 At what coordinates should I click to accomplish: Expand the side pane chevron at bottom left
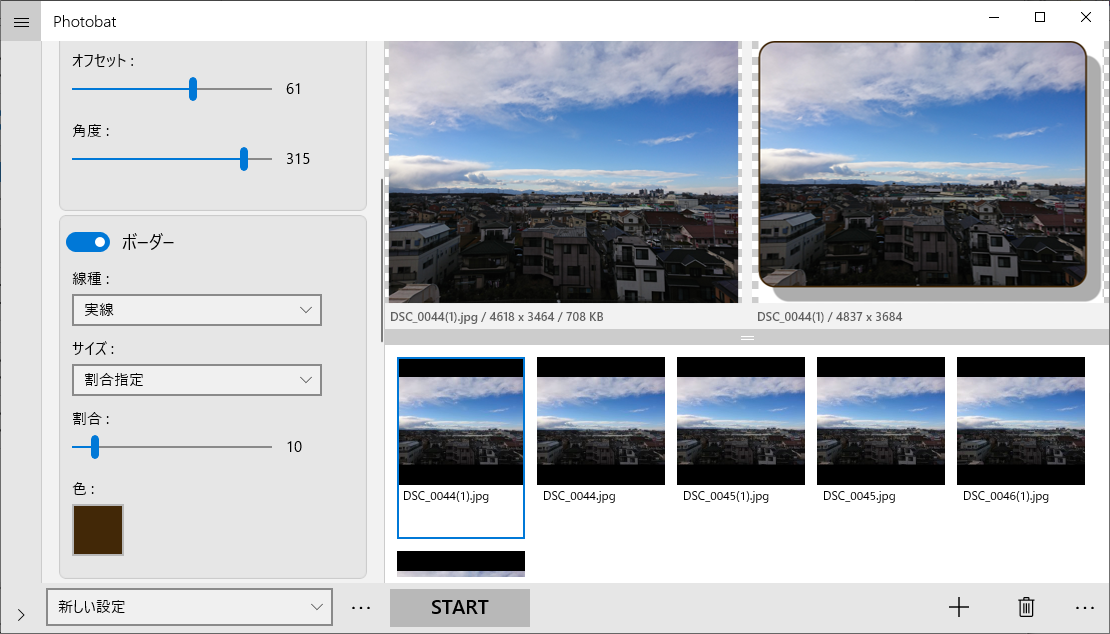click(21, 615)
